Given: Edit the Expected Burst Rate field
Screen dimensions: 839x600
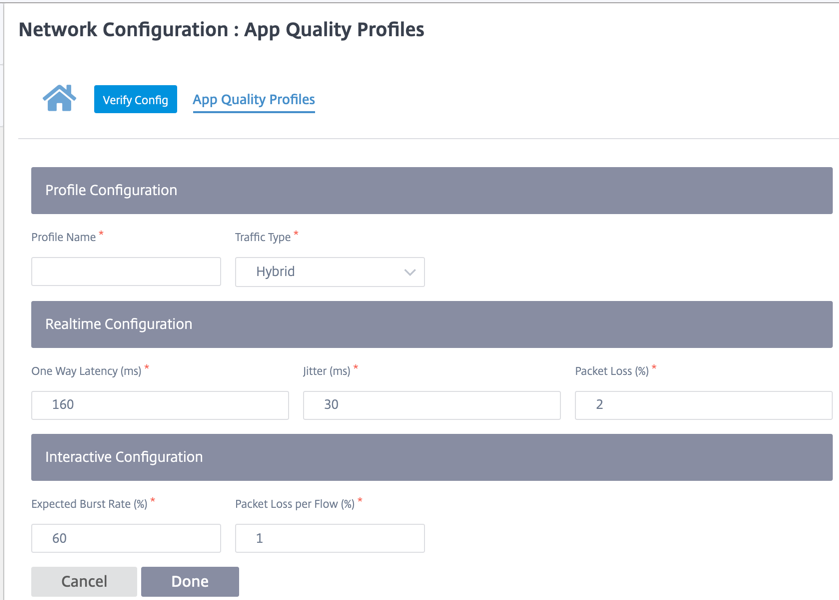Looking at the screenshot, I should [x=126, y=538].
